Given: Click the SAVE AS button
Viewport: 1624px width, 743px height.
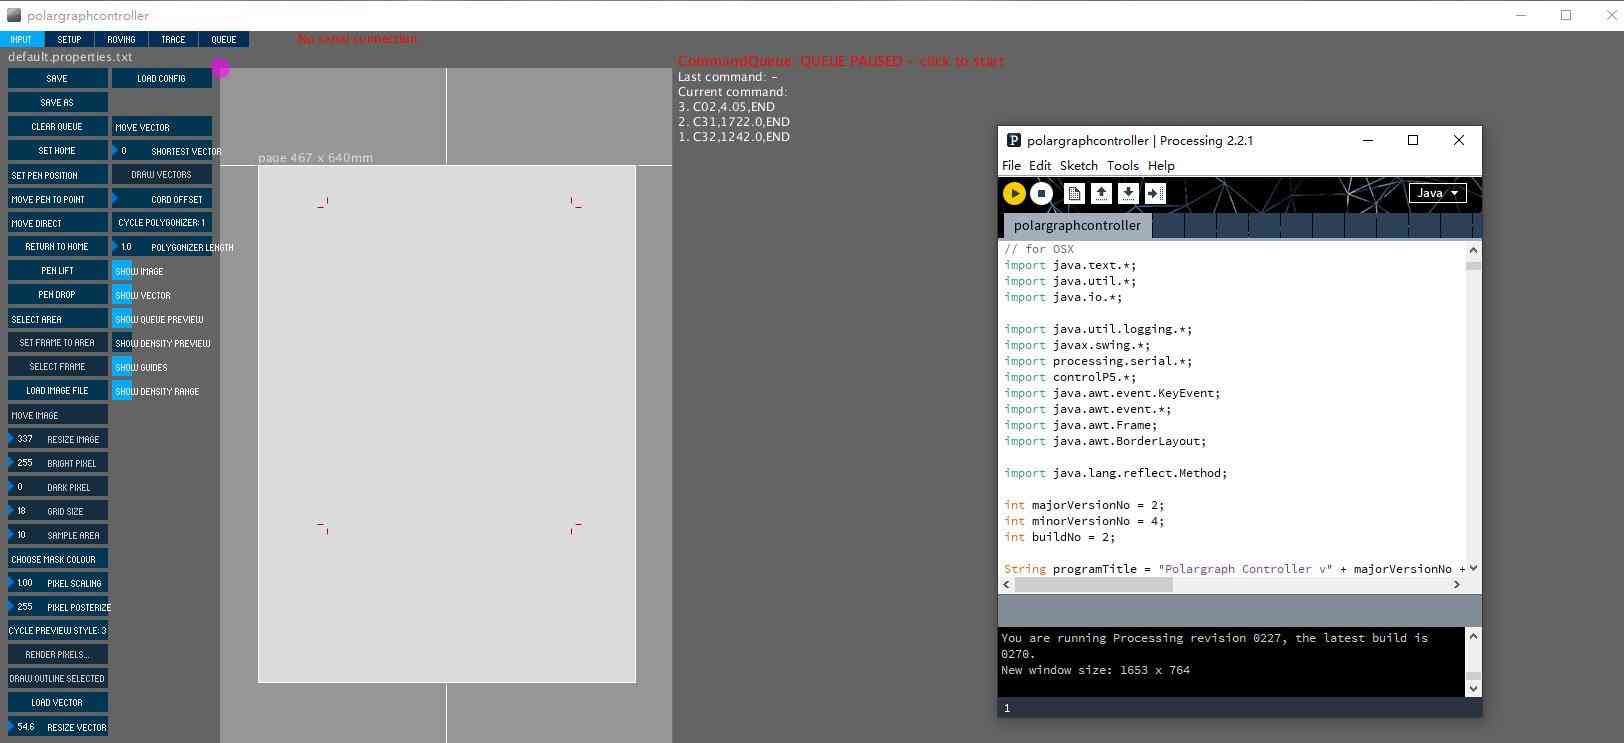Looking at the screenshot, I should (x=57, y=102).
